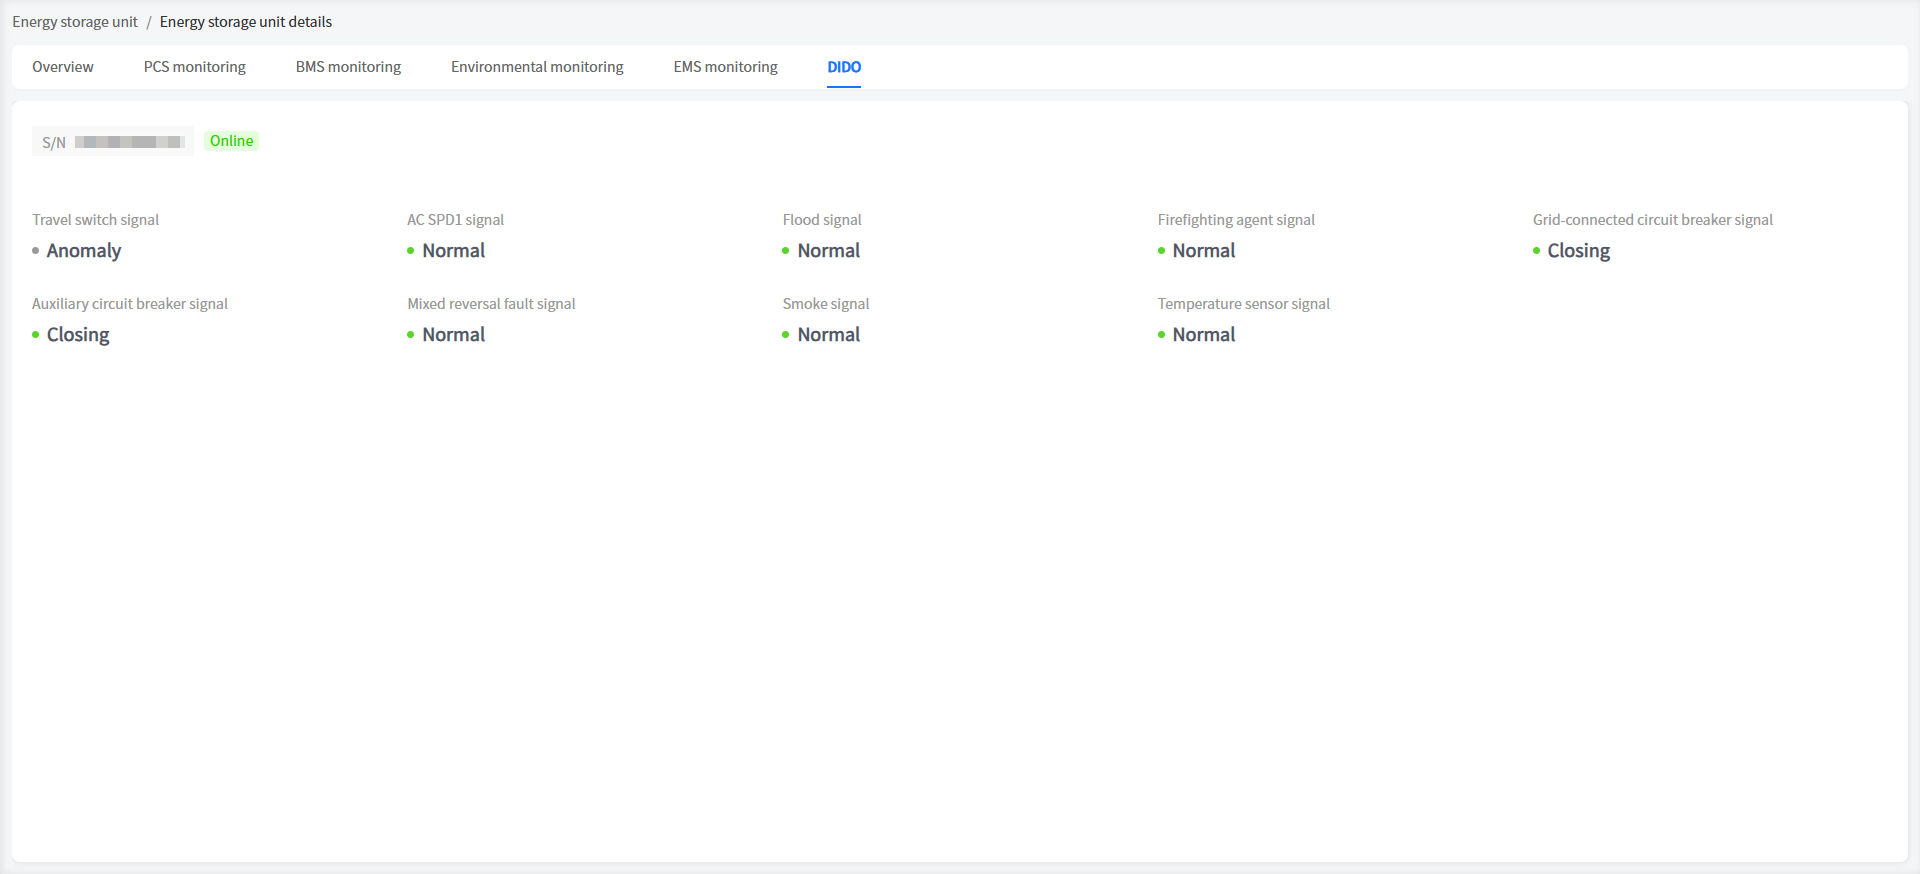Click the gray dot beside Anomaly
1920x874 pixels.
(x=36, y=251)
